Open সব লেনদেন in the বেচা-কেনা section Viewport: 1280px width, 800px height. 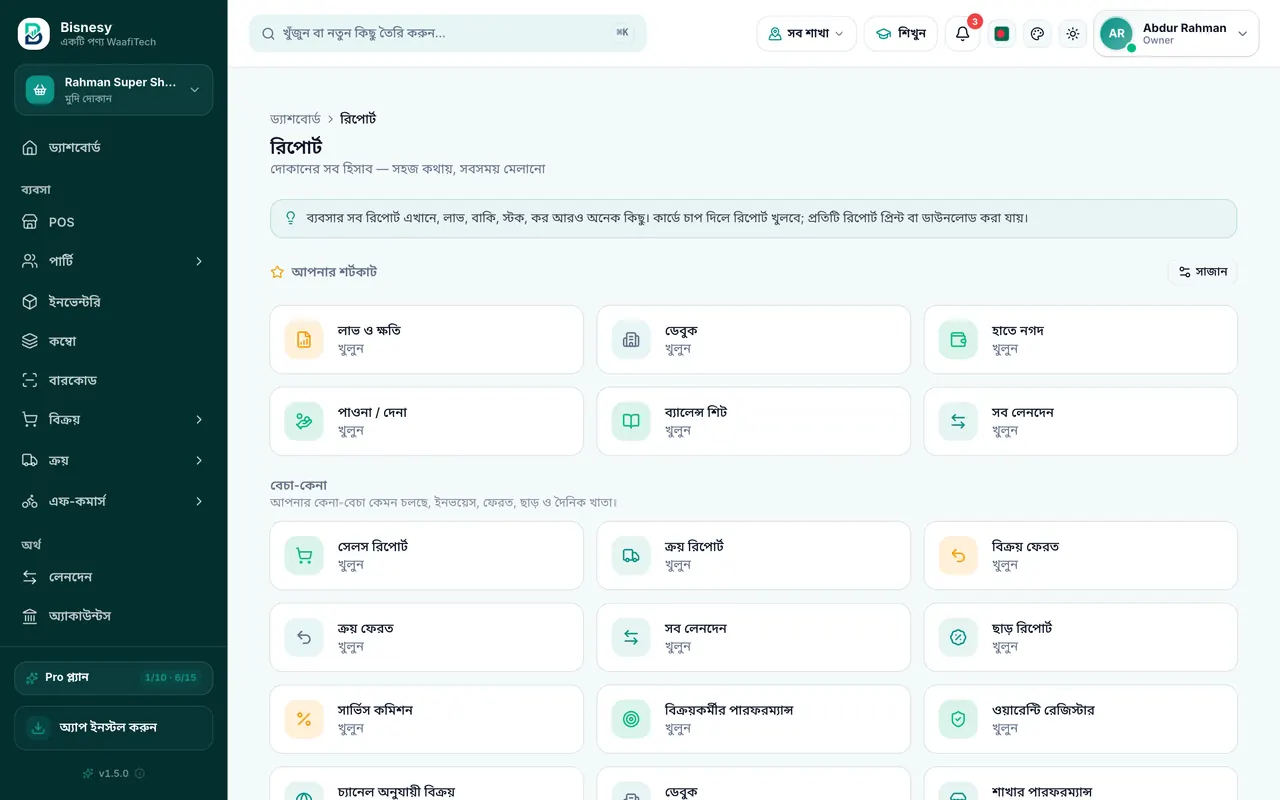[x=754, y=638]
